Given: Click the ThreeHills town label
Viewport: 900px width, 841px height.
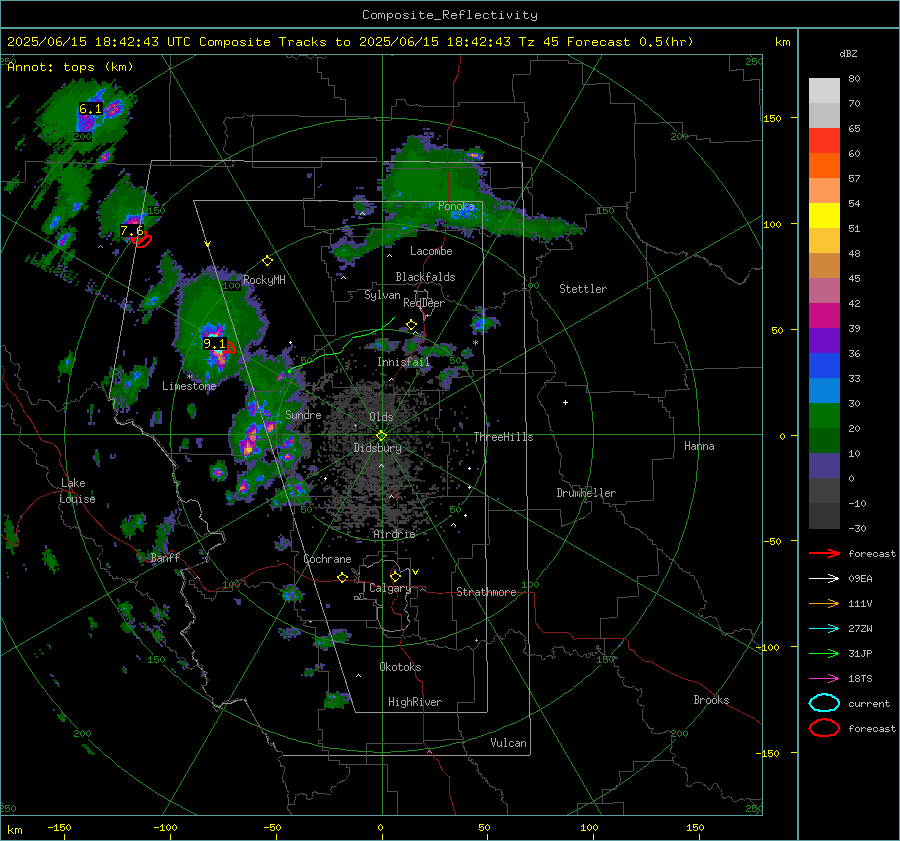Looking at the screenshot, I should (503, 437).
